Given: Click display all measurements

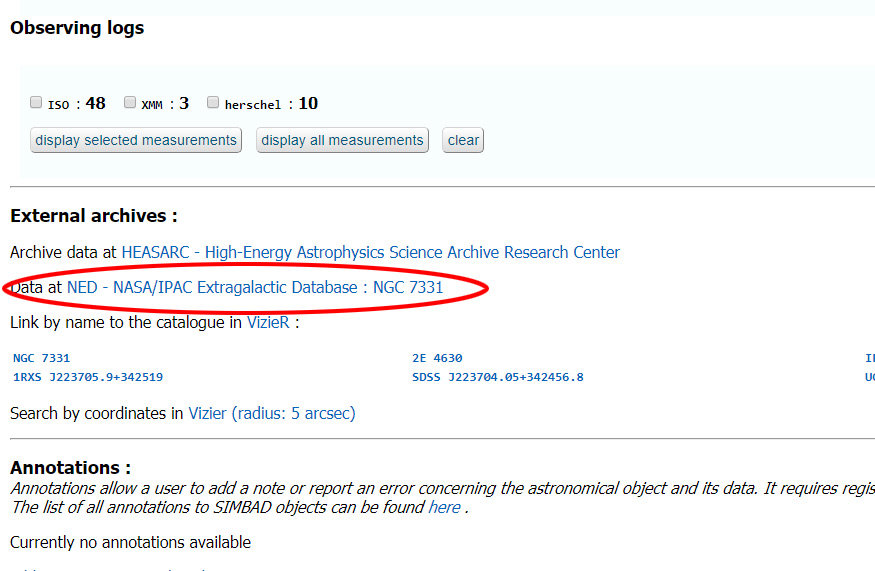Looking at the screenshot, I should tap(342, 140).
